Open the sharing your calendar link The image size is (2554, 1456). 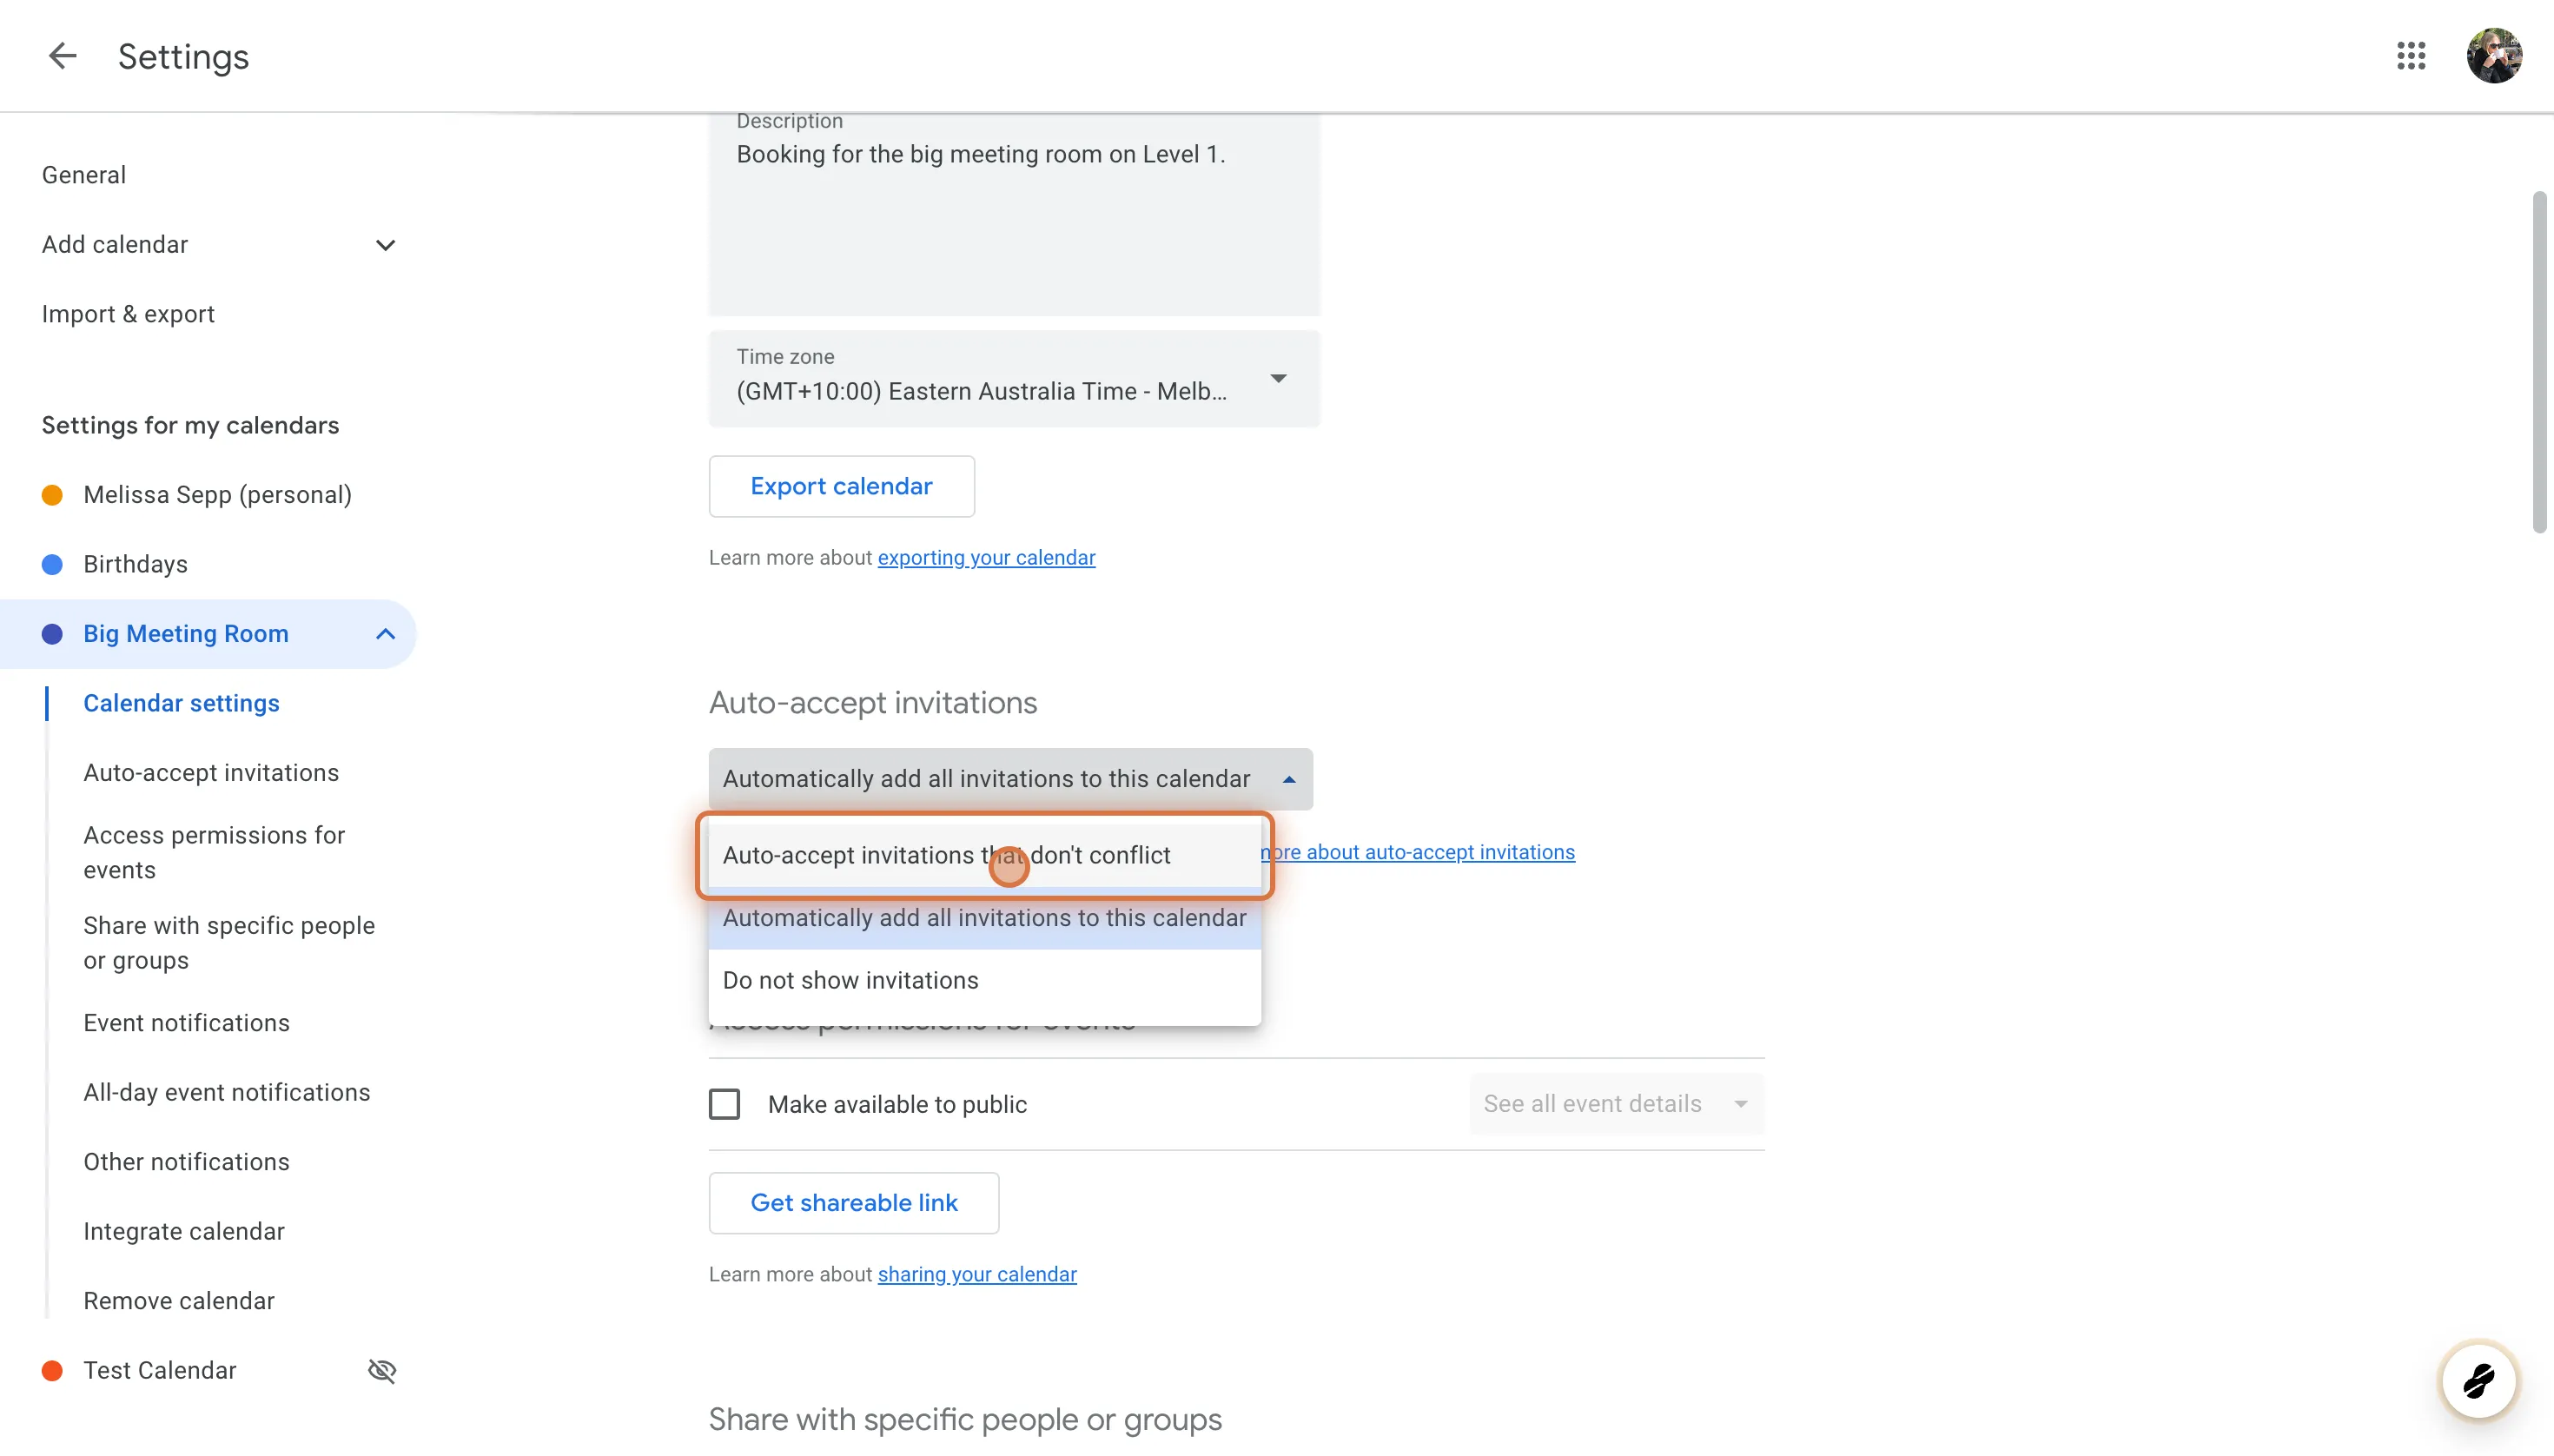976,1274
